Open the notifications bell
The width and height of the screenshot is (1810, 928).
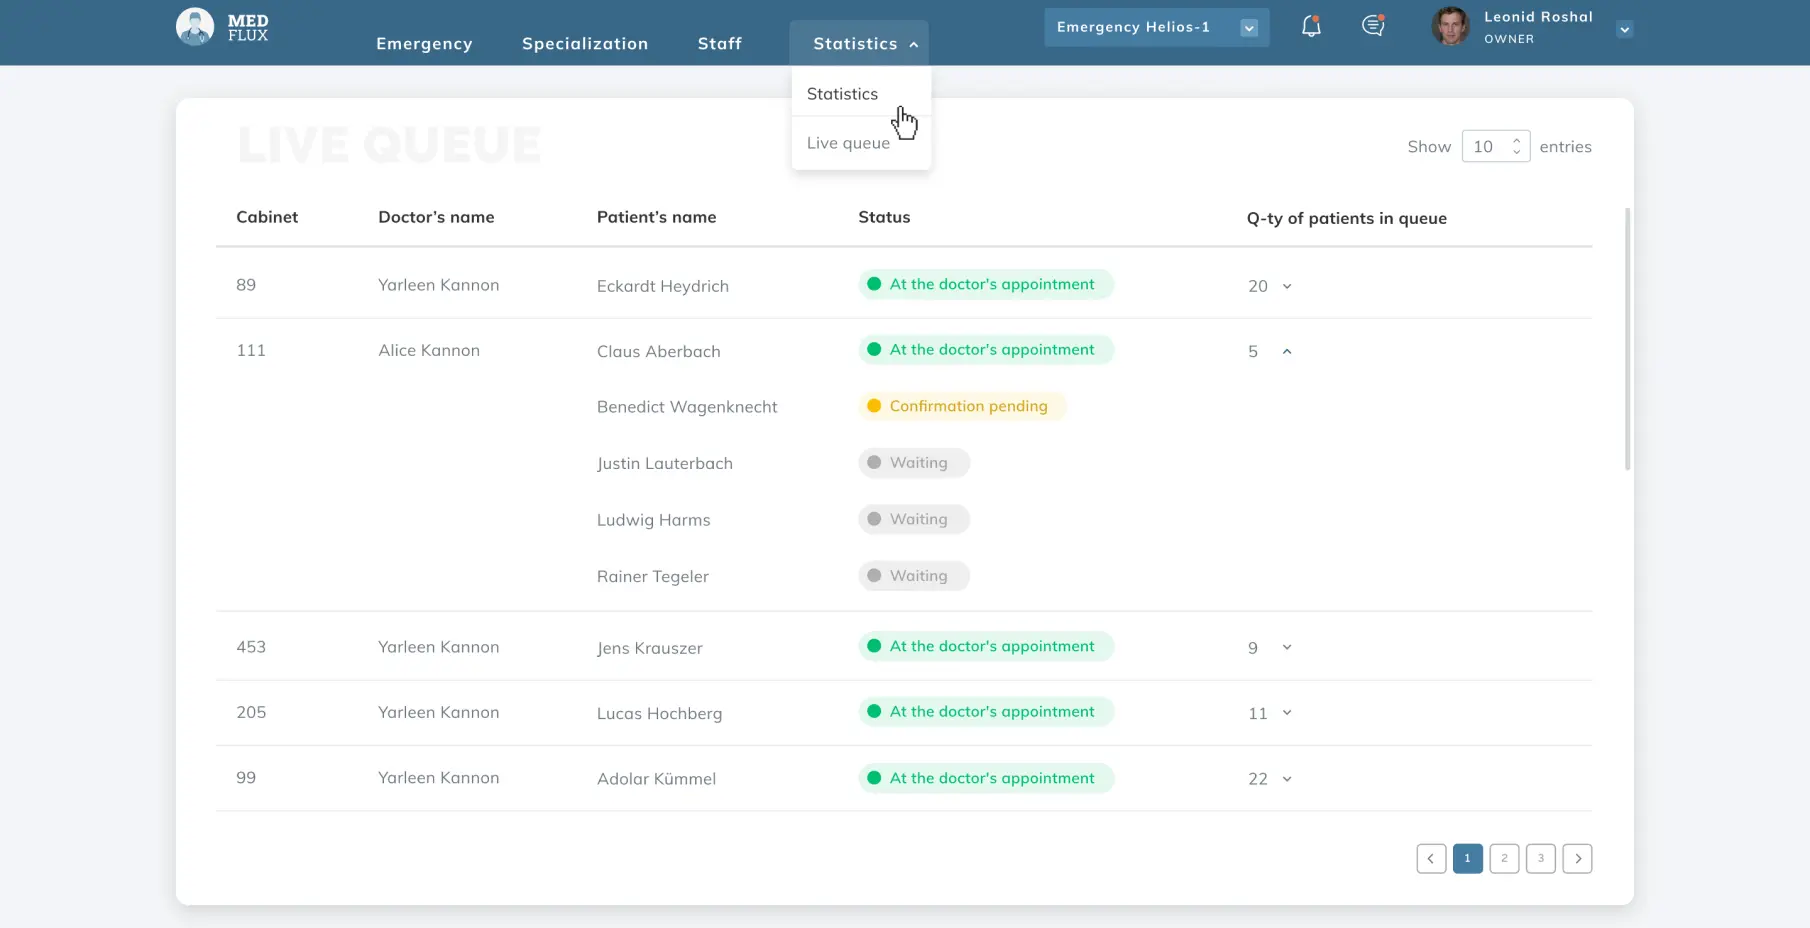(1311, 27)
